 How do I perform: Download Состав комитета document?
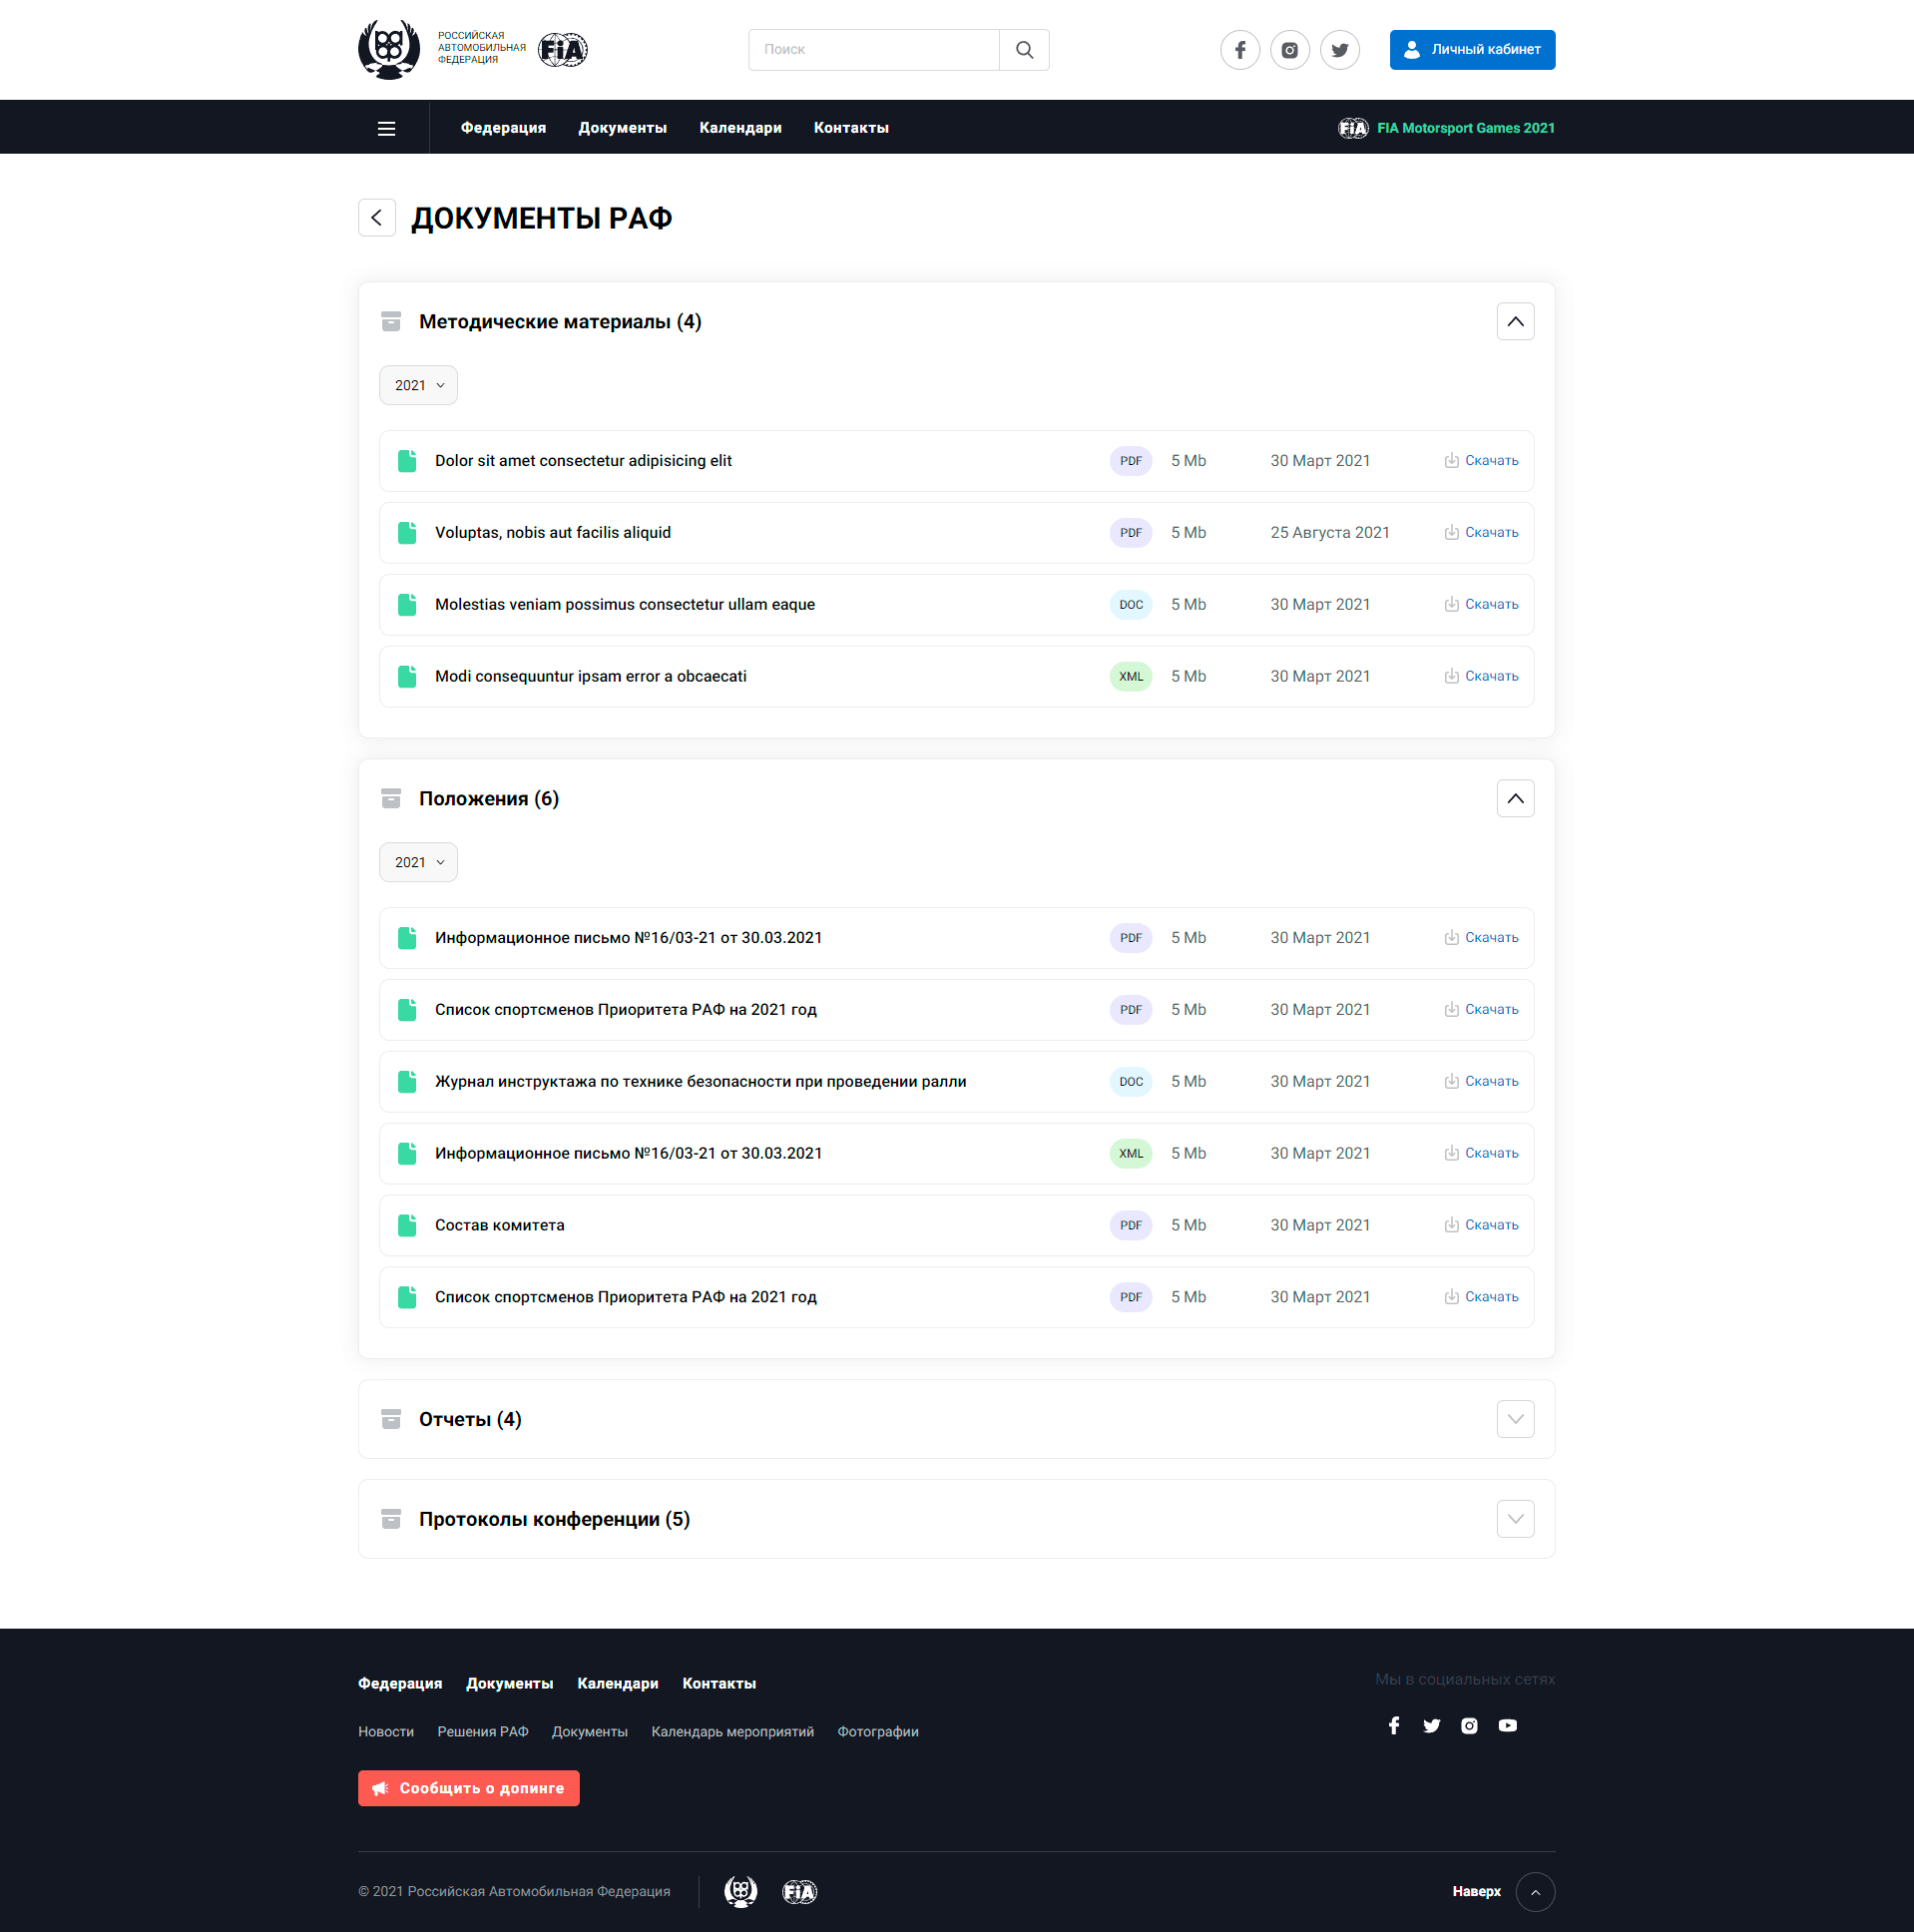click(x=1481, y=1225)
